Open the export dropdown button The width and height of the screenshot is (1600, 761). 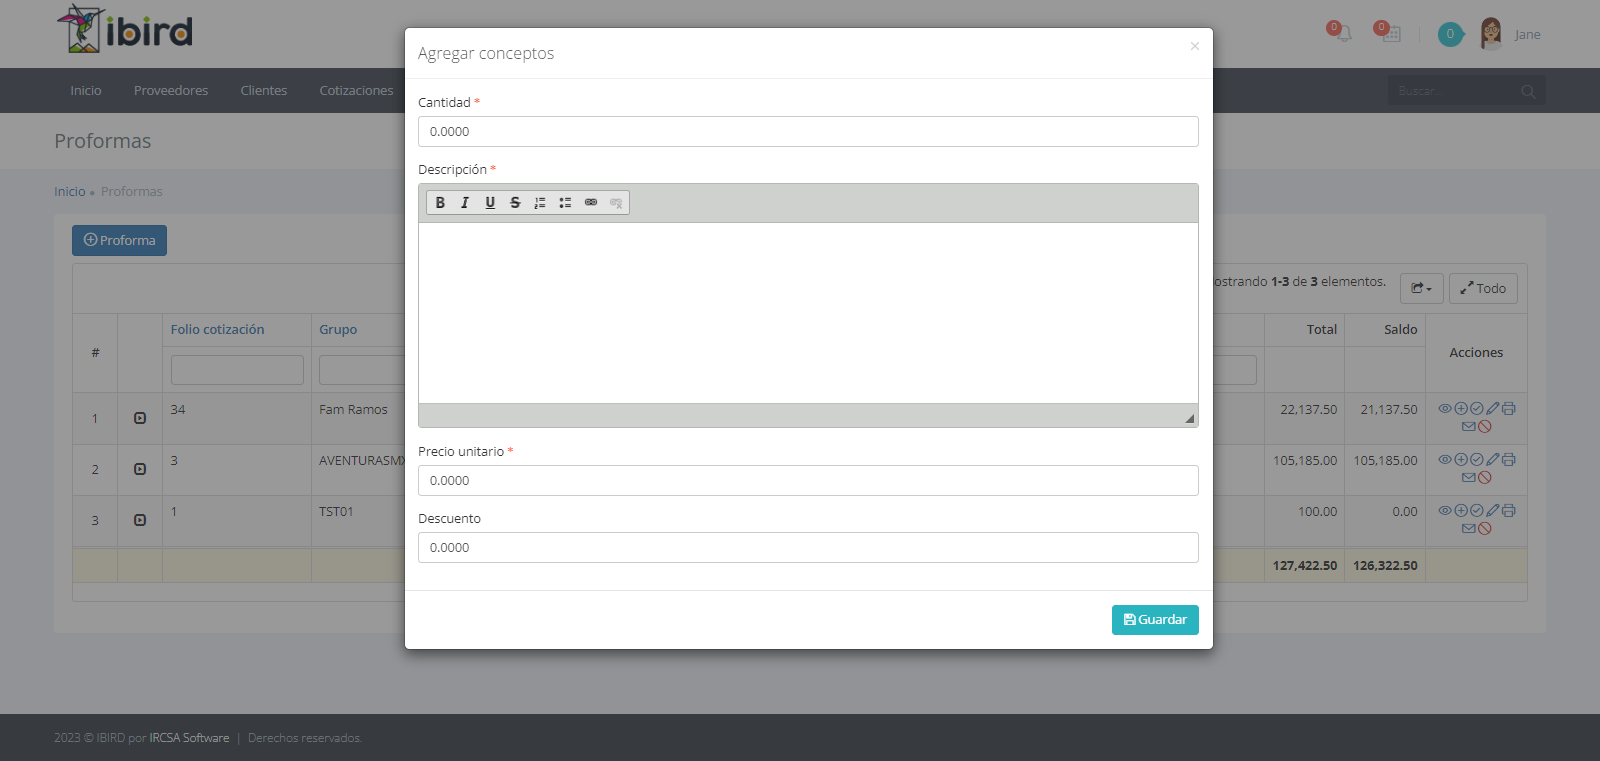coord(1421,288)
